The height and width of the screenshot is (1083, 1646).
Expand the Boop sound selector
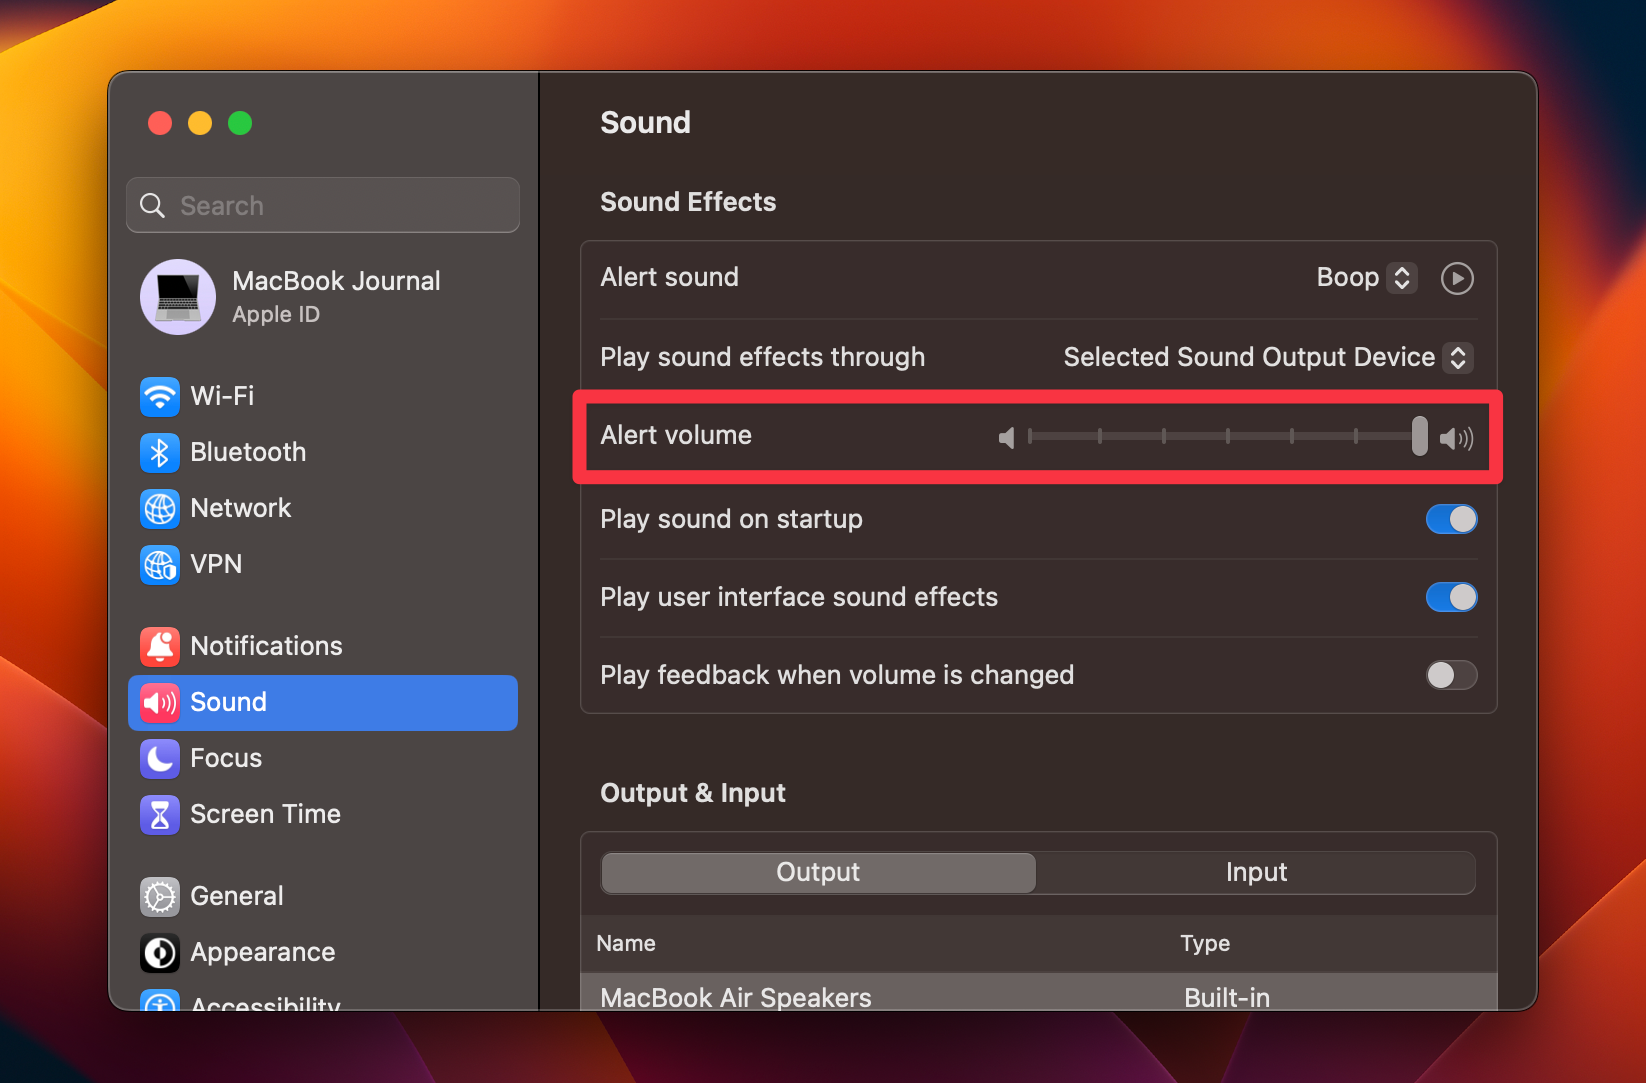[1402, 277]
